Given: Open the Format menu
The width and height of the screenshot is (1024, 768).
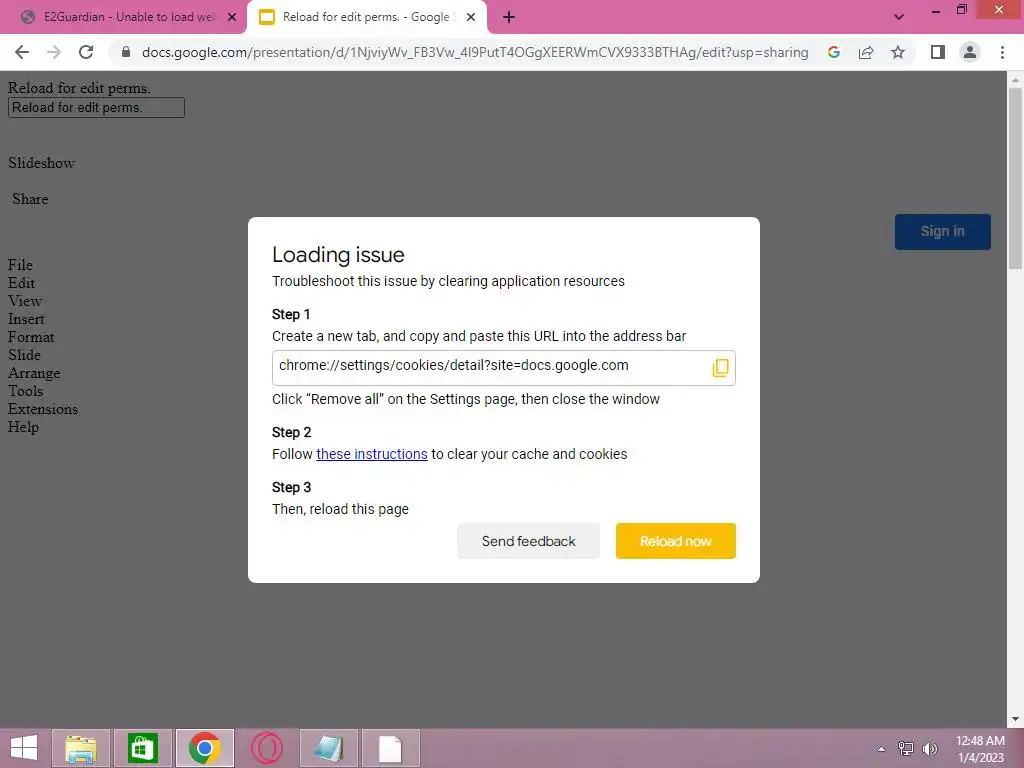Looking at the screenshot, I should click(31, 337).
